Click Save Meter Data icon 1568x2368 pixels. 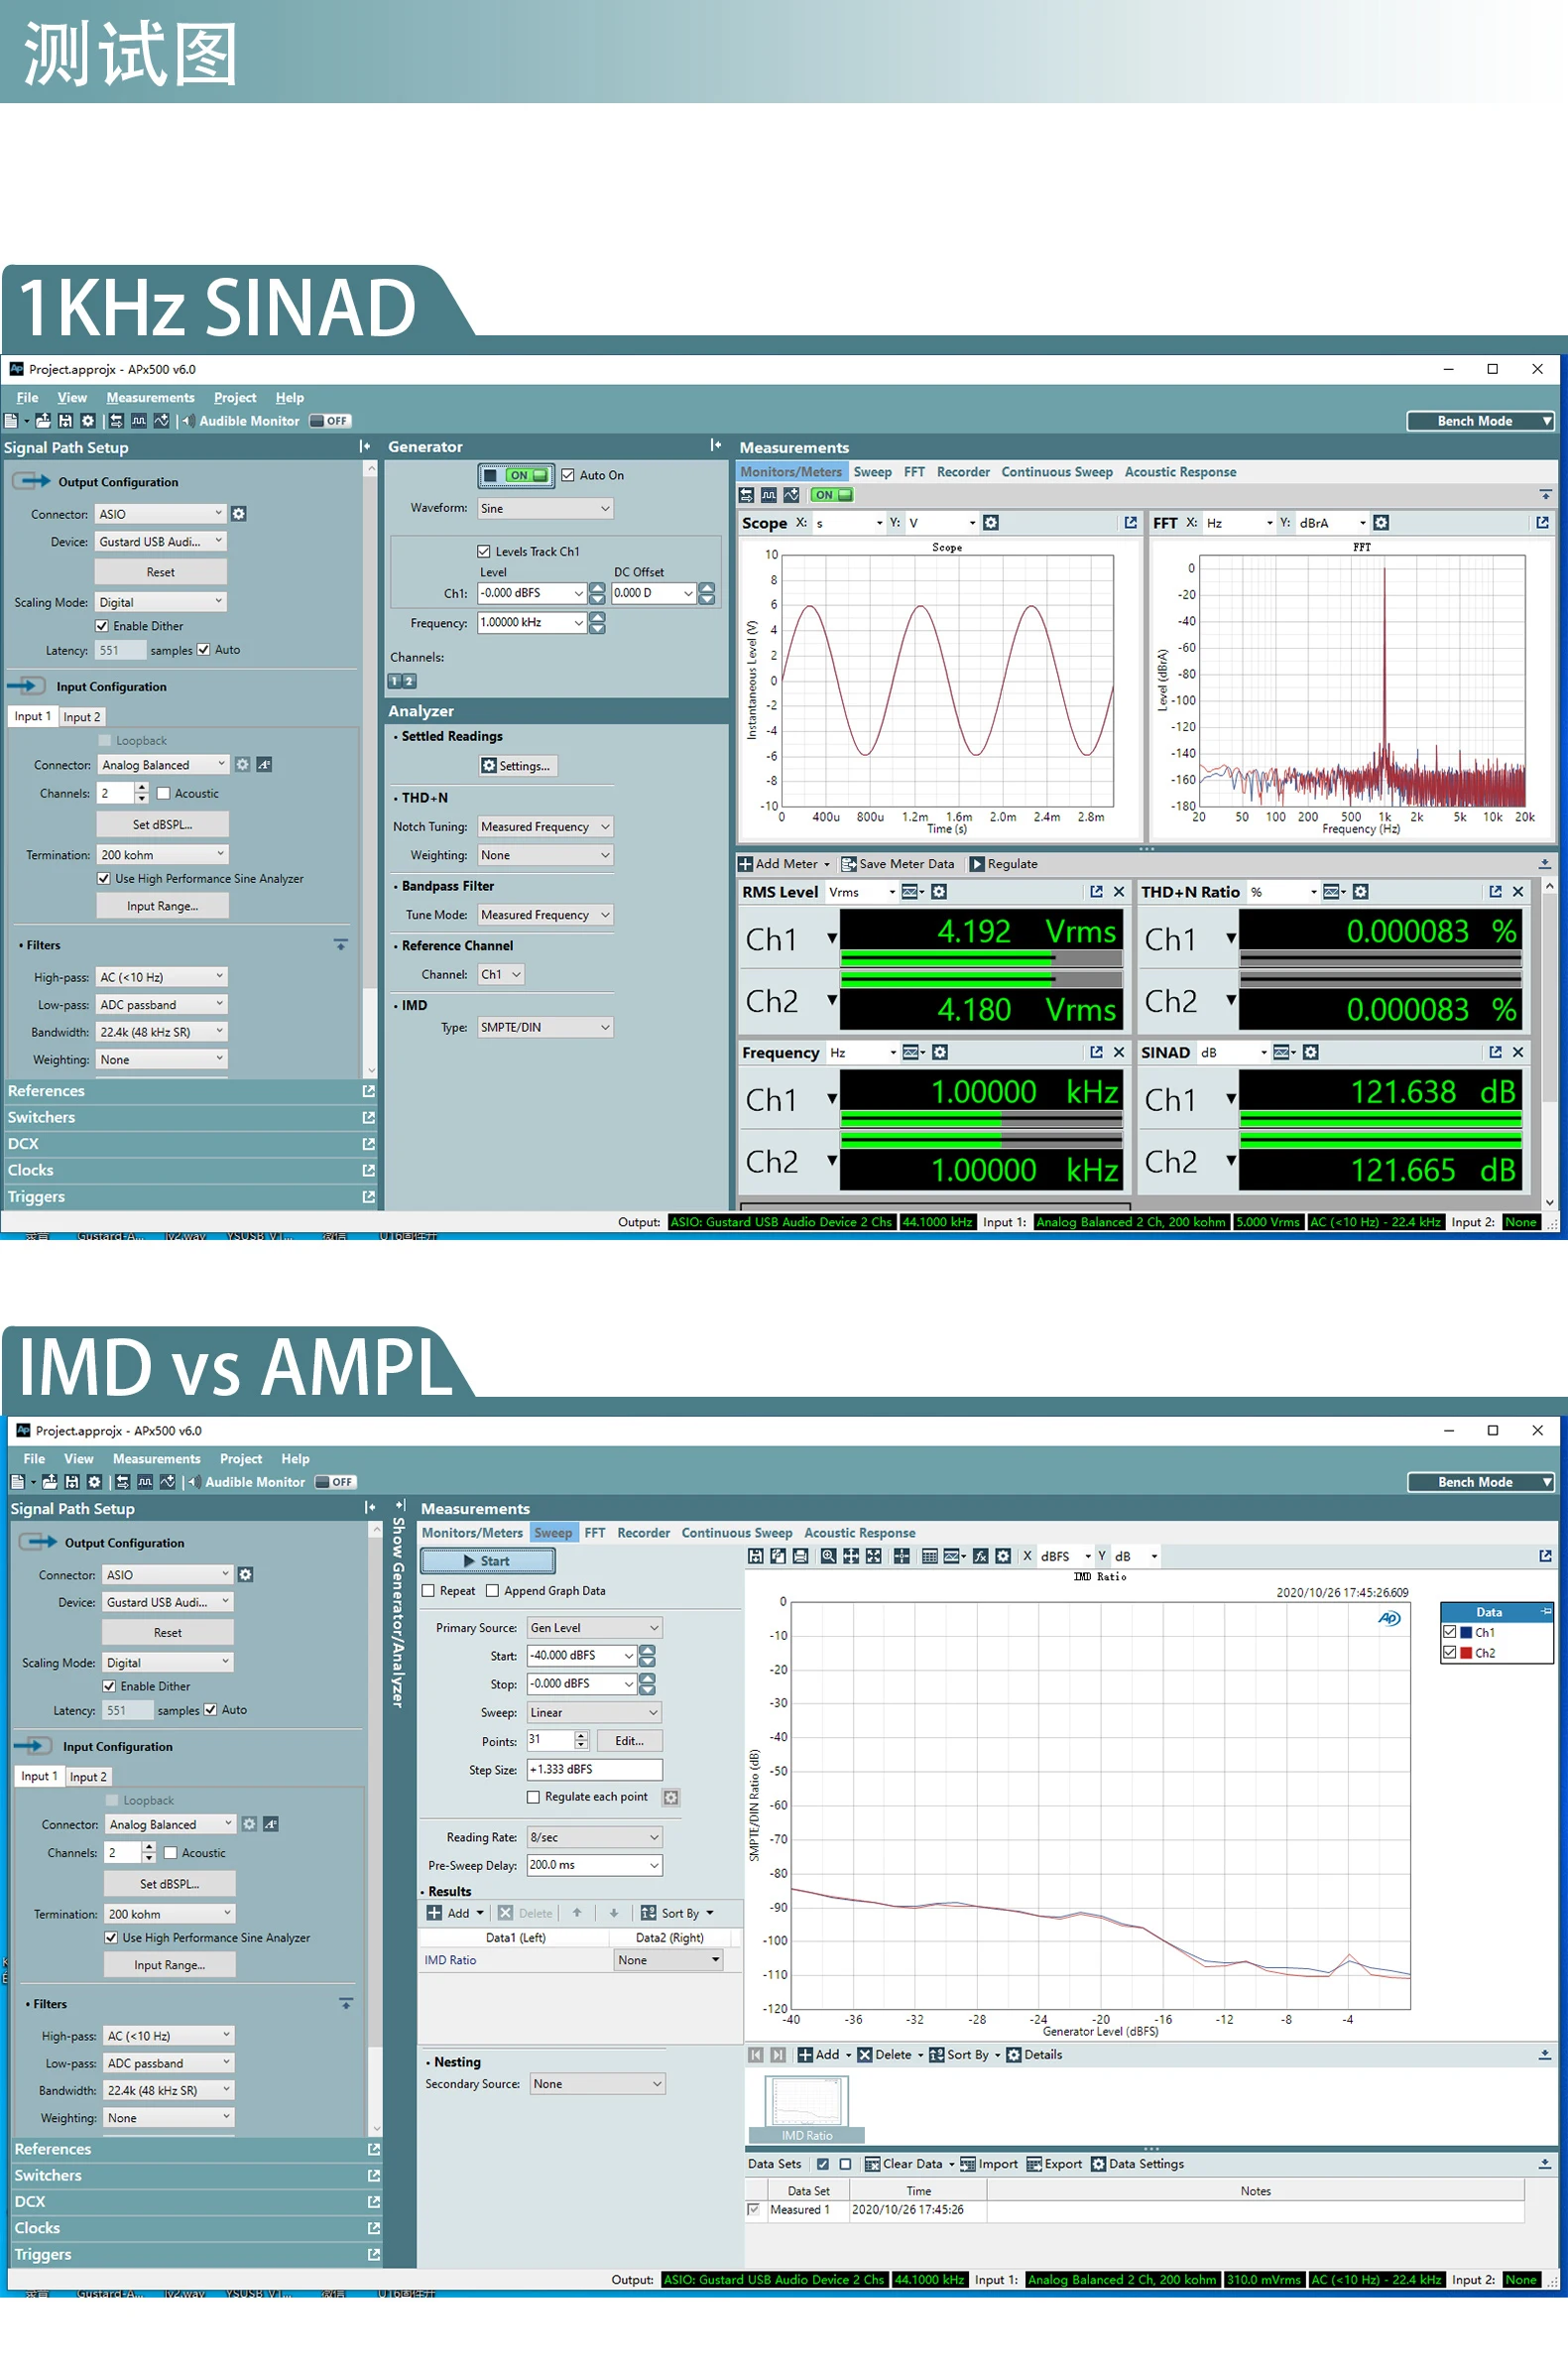(x=848, y=864)
